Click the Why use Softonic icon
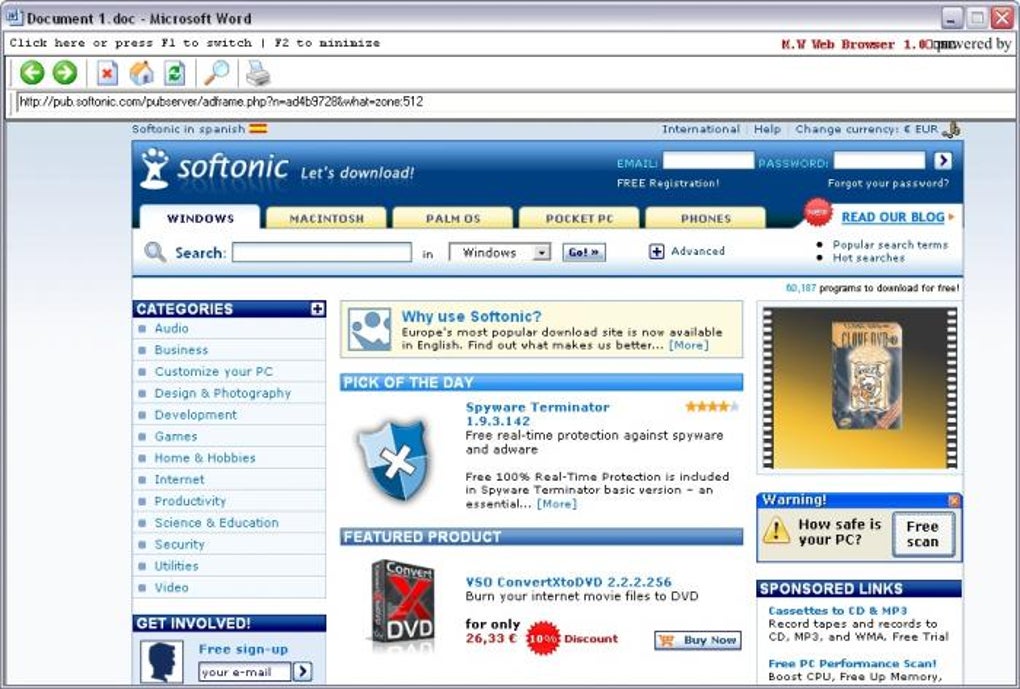The height and width of the screenshot is (689, 1020). (x=369, y=329)
